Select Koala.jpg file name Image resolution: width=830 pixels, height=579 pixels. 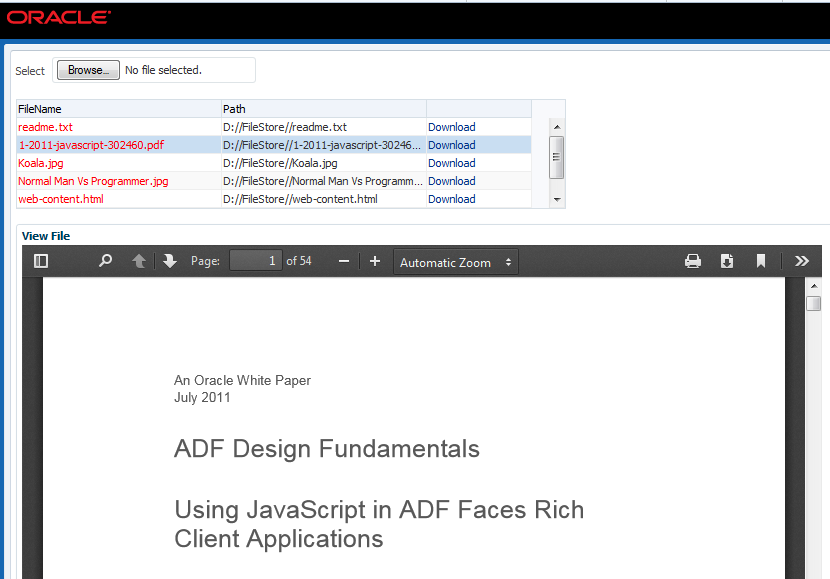point(41,163)
